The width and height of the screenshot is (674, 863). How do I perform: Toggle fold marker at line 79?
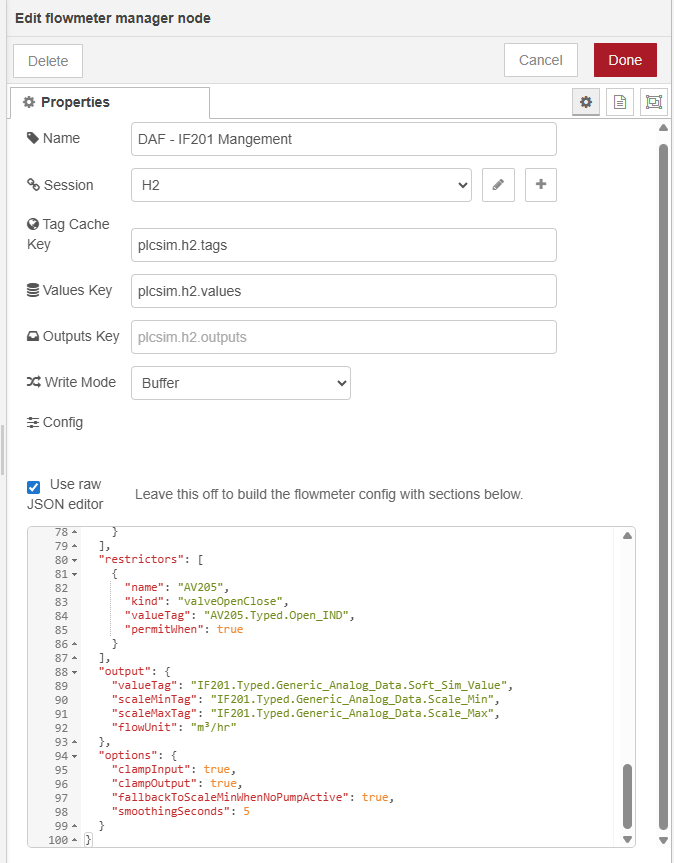point(74,546)
